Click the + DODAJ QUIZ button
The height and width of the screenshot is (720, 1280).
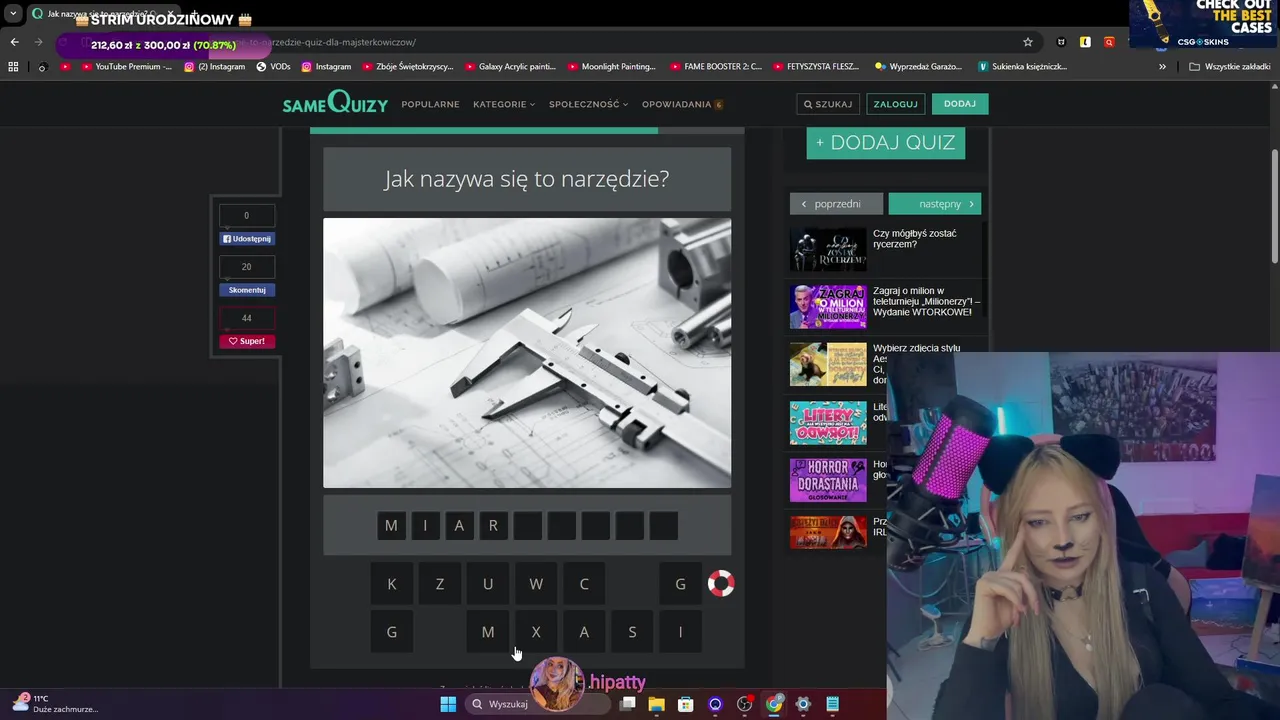(x=886, y=142)
